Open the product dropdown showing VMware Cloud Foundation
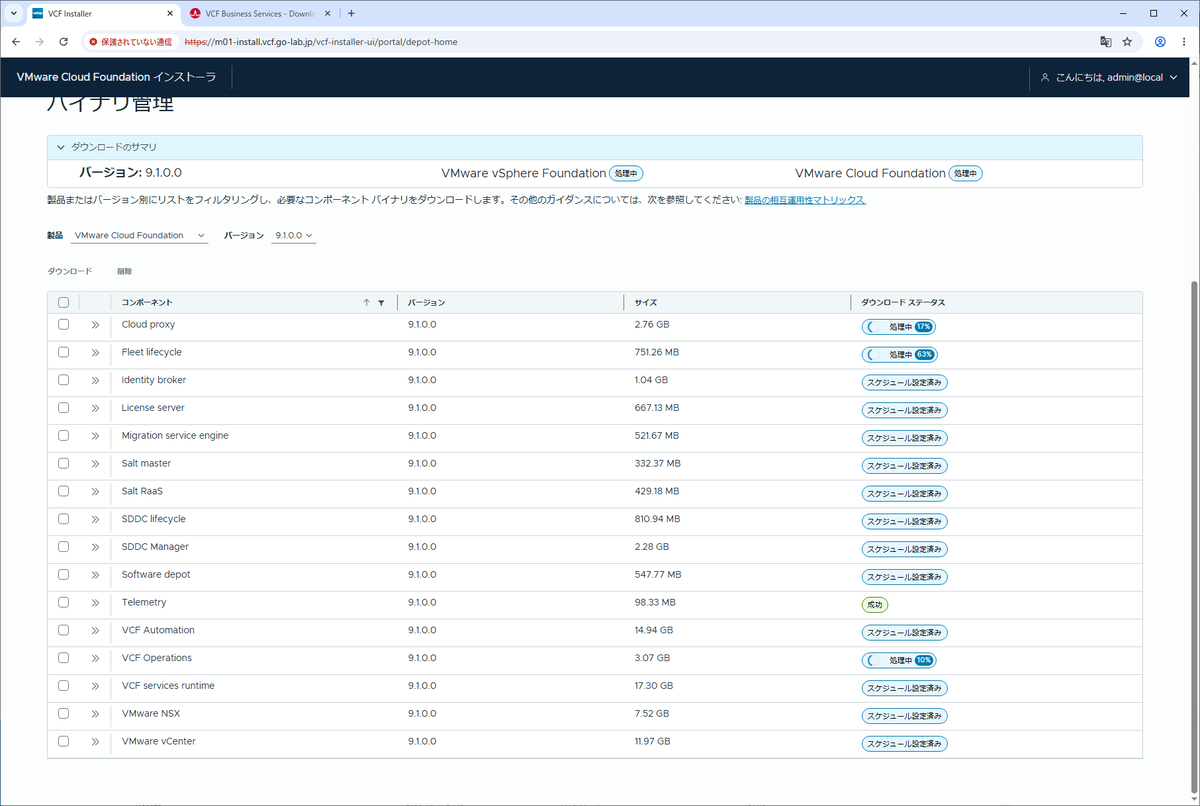Viewport: 1200px width, 806px height. [140, 236]
